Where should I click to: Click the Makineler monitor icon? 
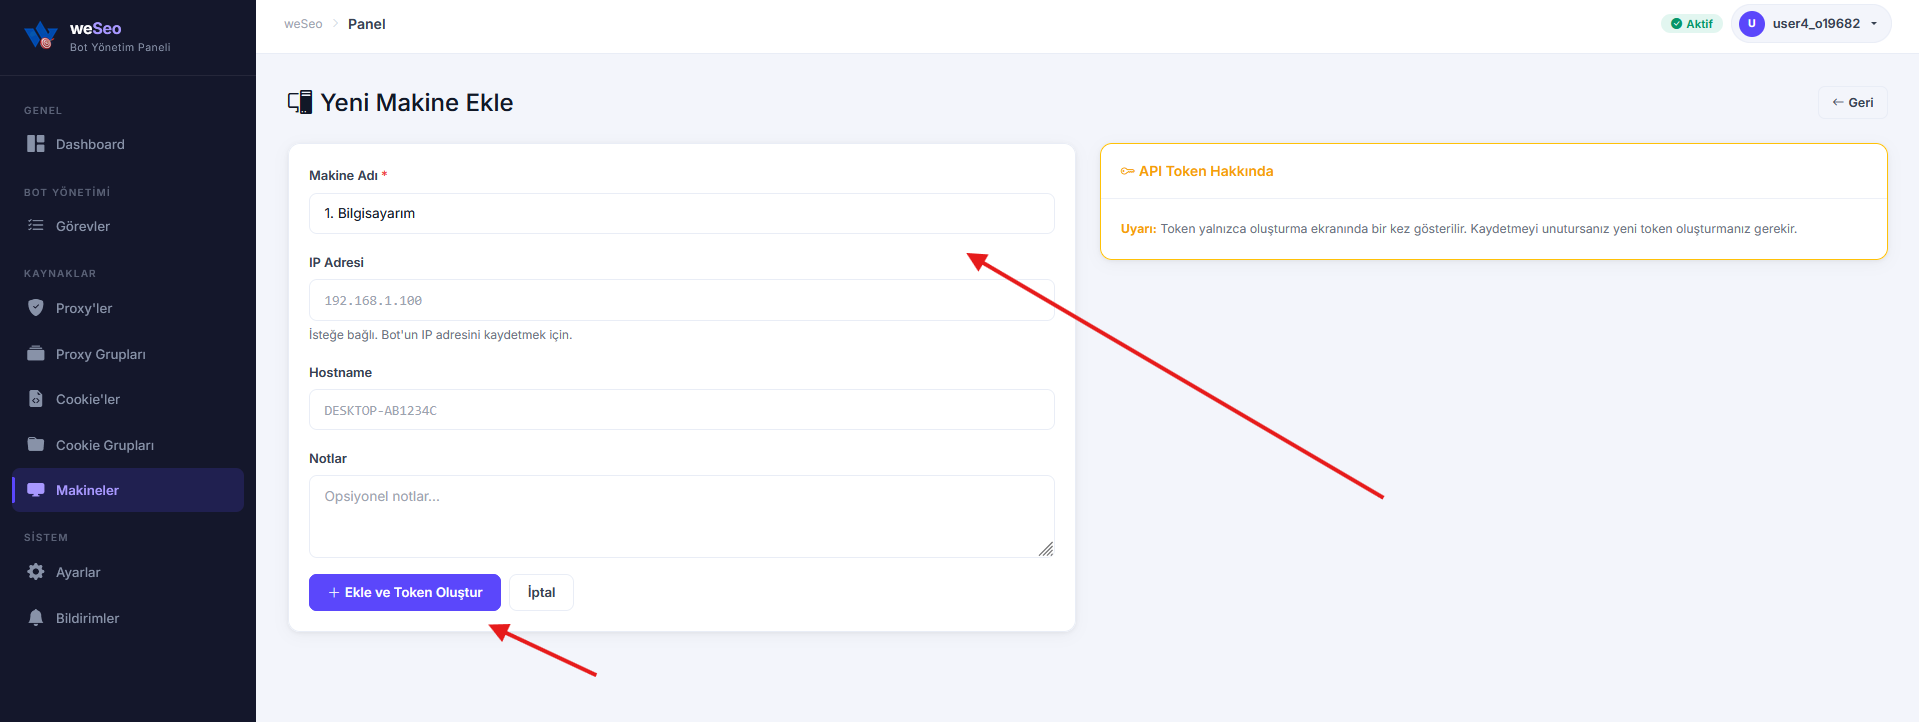36,490
